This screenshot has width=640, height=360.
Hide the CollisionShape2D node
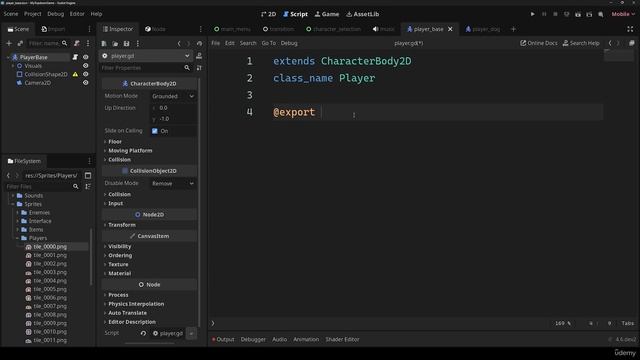point(86,74)
